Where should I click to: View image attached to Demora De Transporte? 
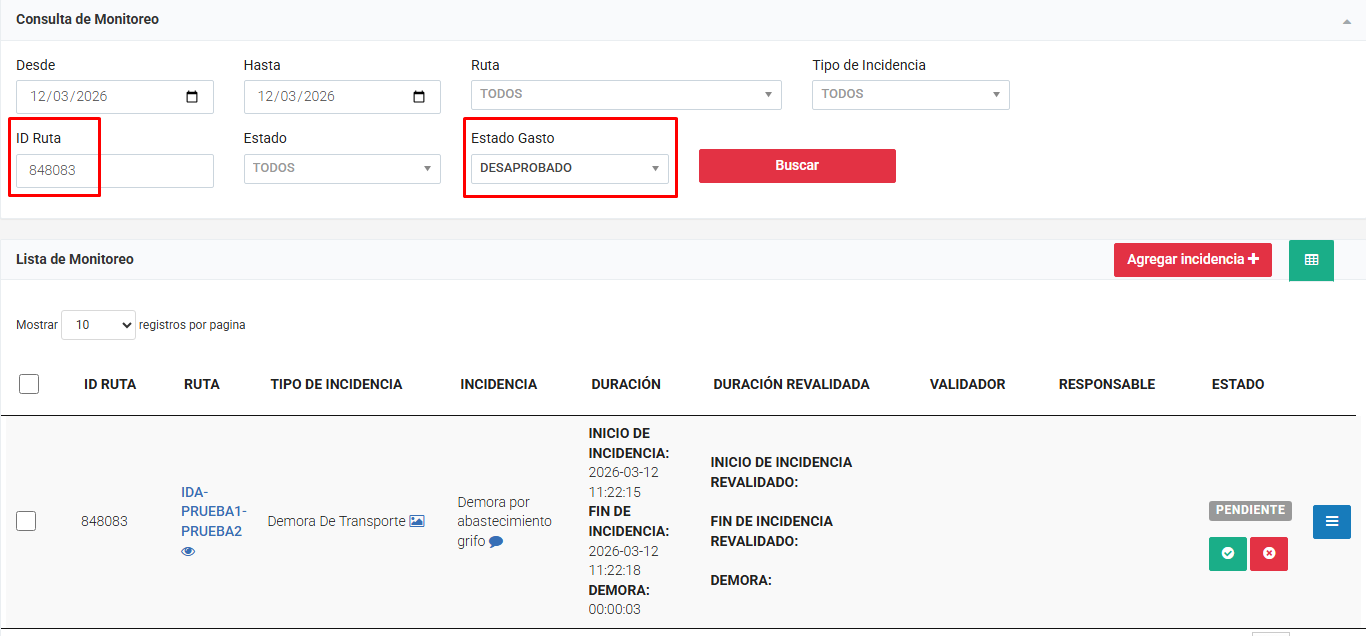417,521
